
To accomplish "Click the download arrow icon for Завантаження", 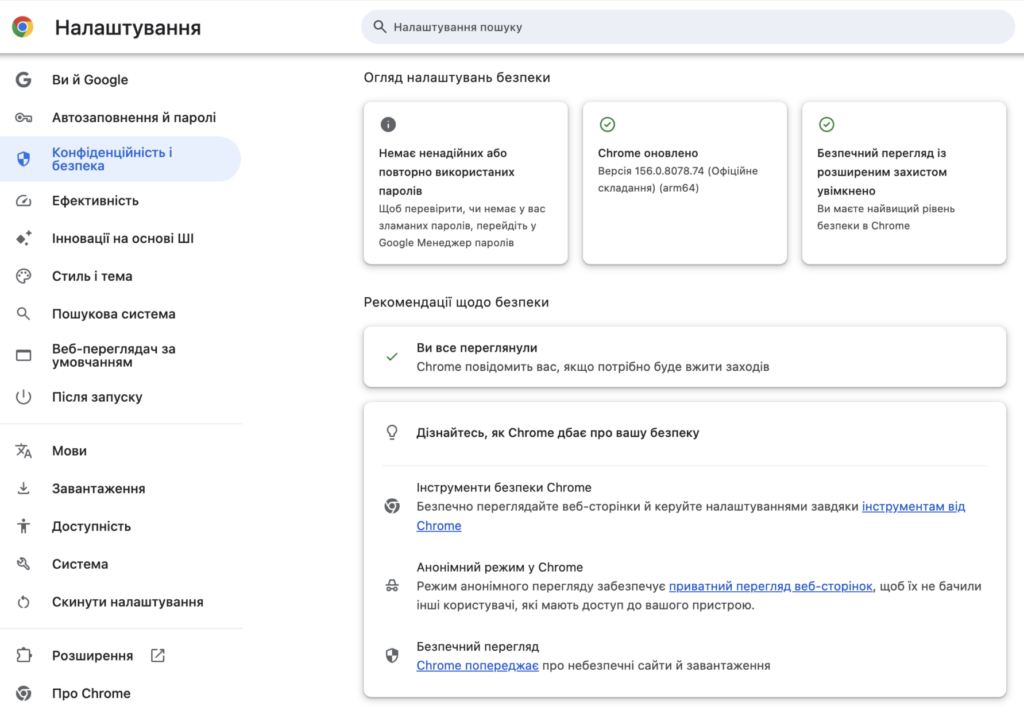I will click(x=24, y=489).
